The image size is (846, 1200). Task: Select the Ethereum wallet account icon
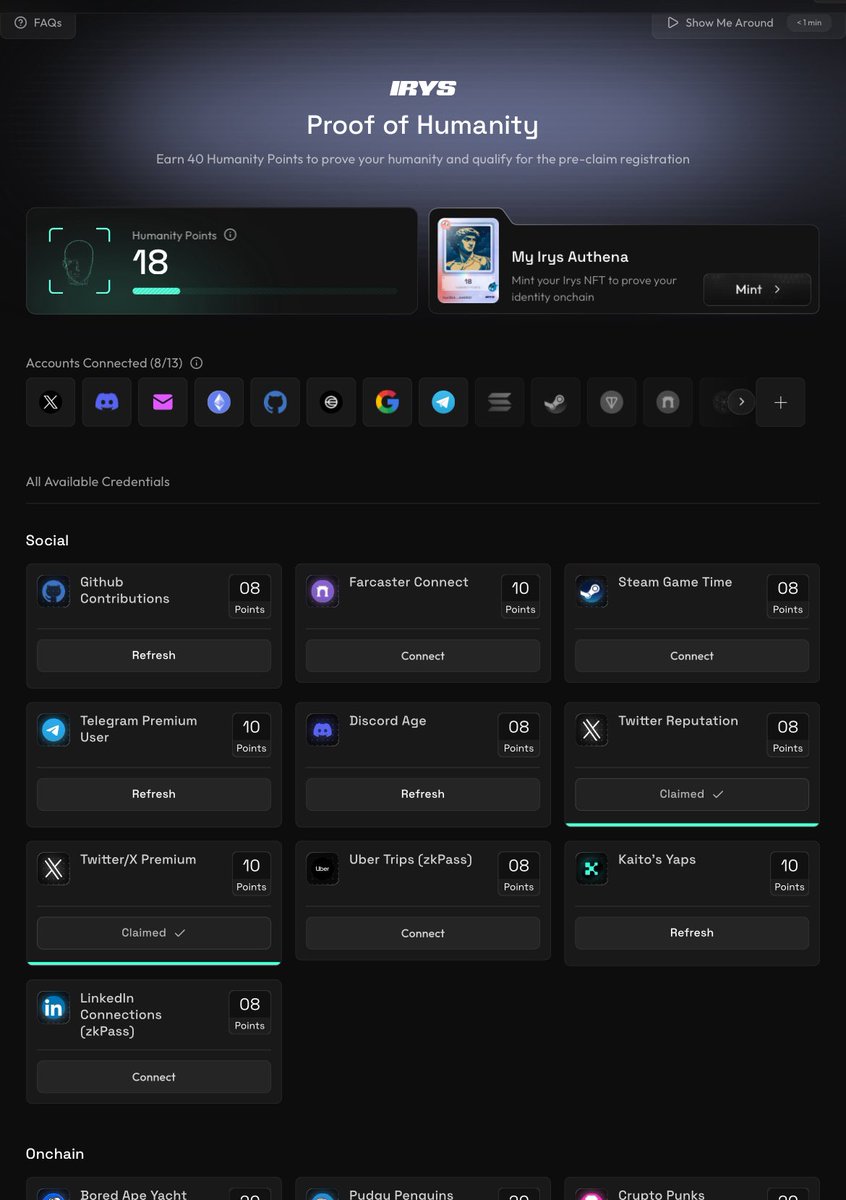(219, 402)
